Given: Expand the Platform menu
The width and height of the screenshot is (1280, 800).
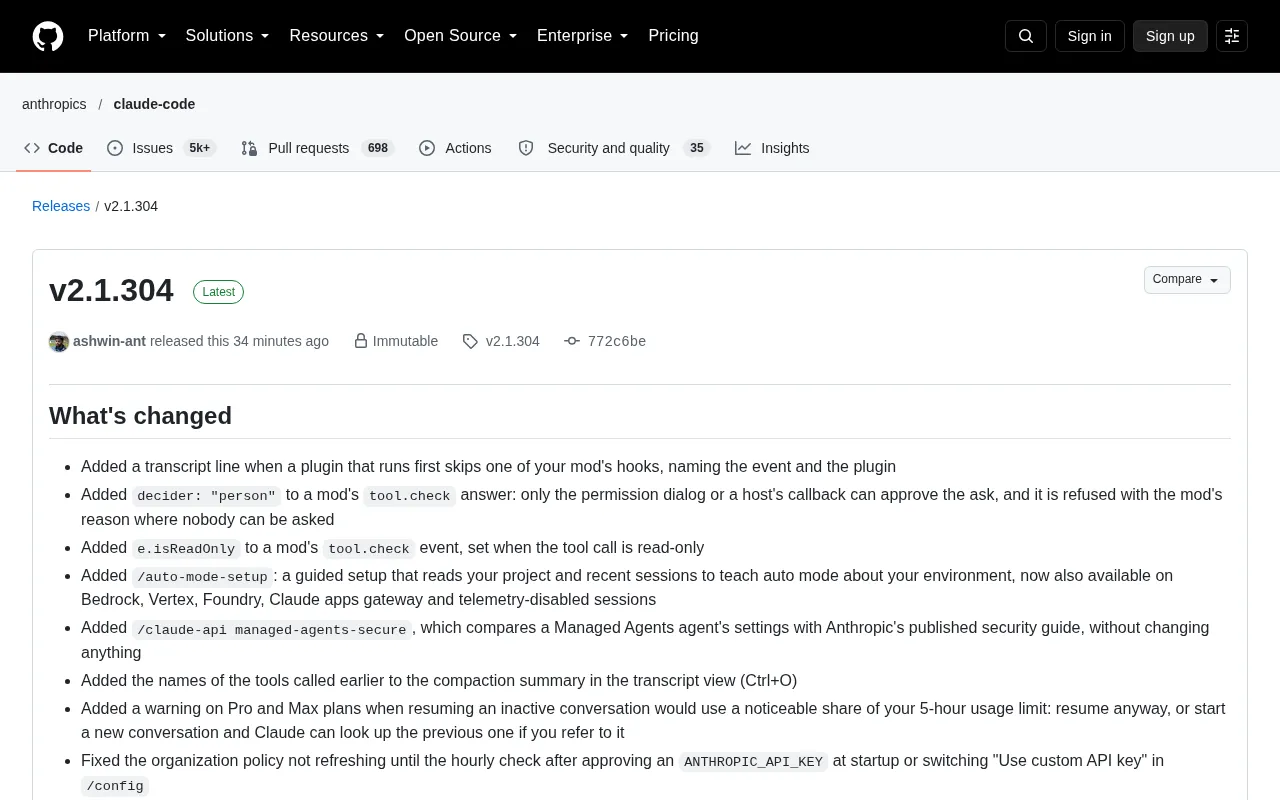Looking at the screenshot, I should (x=127, y=36).
